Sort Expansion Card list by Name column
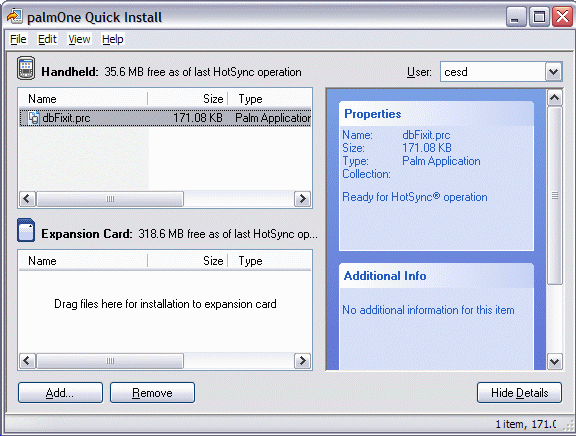Screen dimensions: 576x436 pyautogui.click(x=83, y=261)
